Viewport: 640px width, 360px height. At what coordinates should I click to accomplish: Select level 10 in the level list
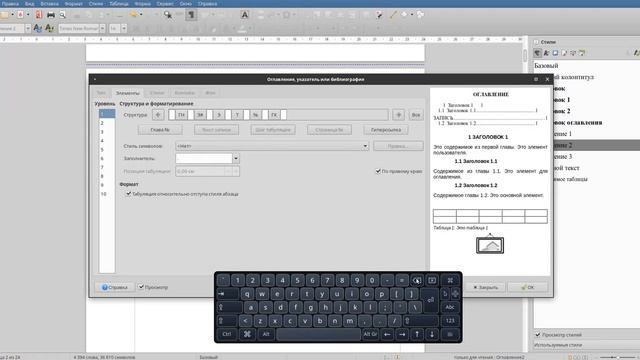(107, 194)
